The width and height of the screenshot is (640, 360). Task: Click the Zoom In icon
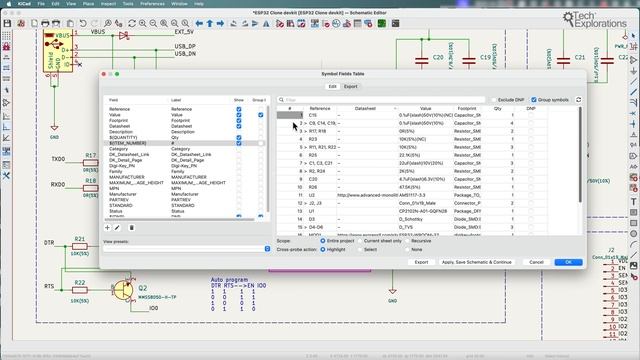(142, 24)
